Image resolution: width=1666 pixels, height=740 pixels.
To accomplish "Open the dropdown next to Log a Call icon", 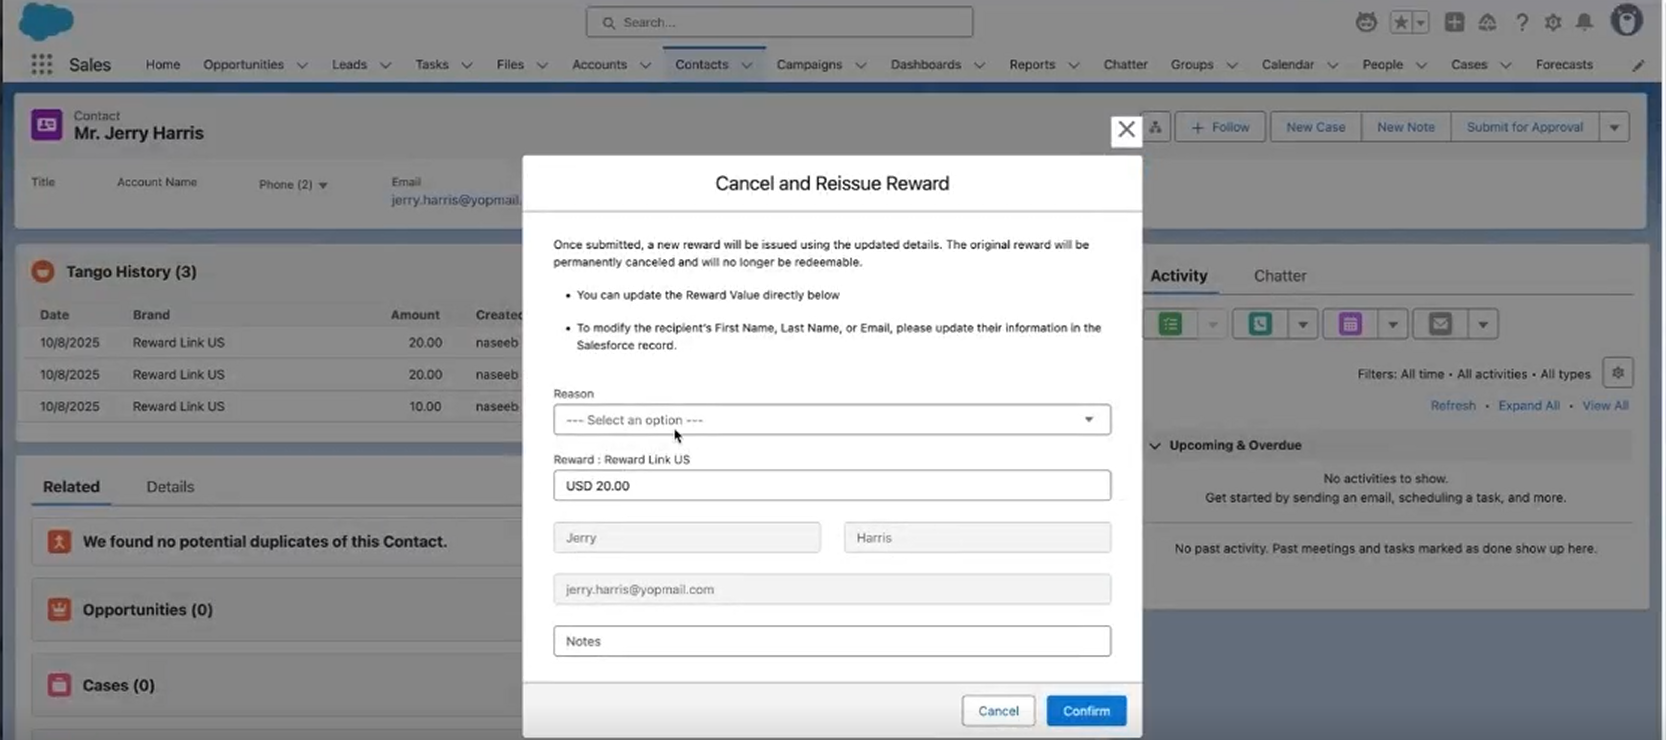I will point(1302,324).
